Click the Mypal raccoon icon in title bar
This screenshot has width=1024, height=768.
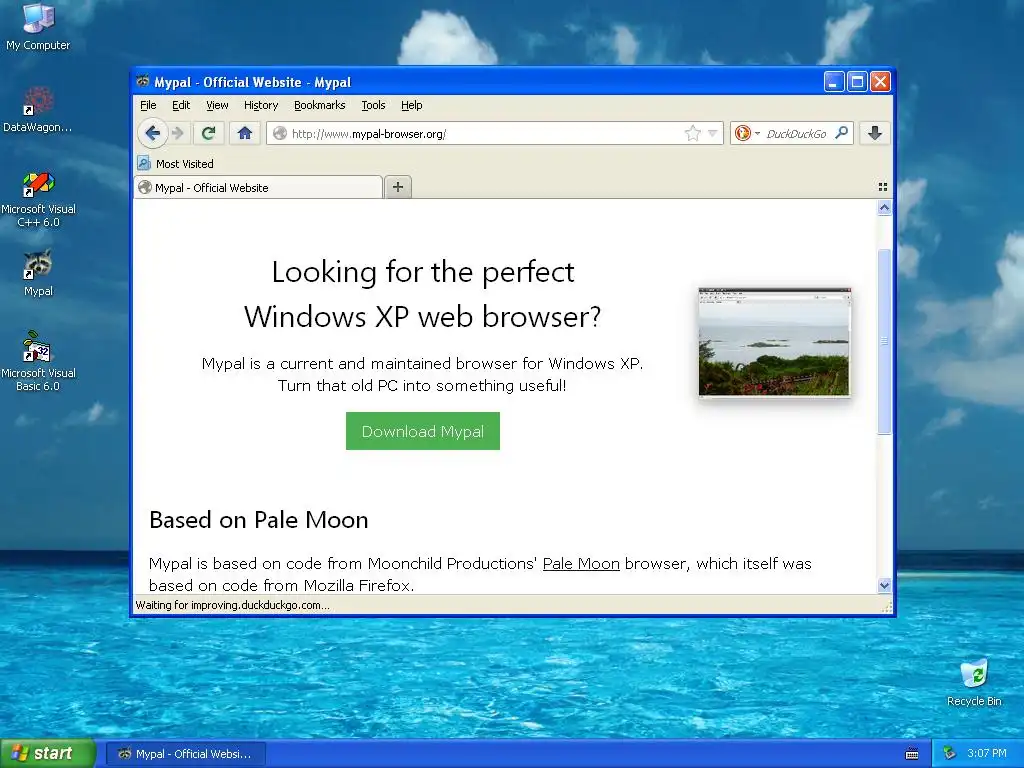(143, 82)
